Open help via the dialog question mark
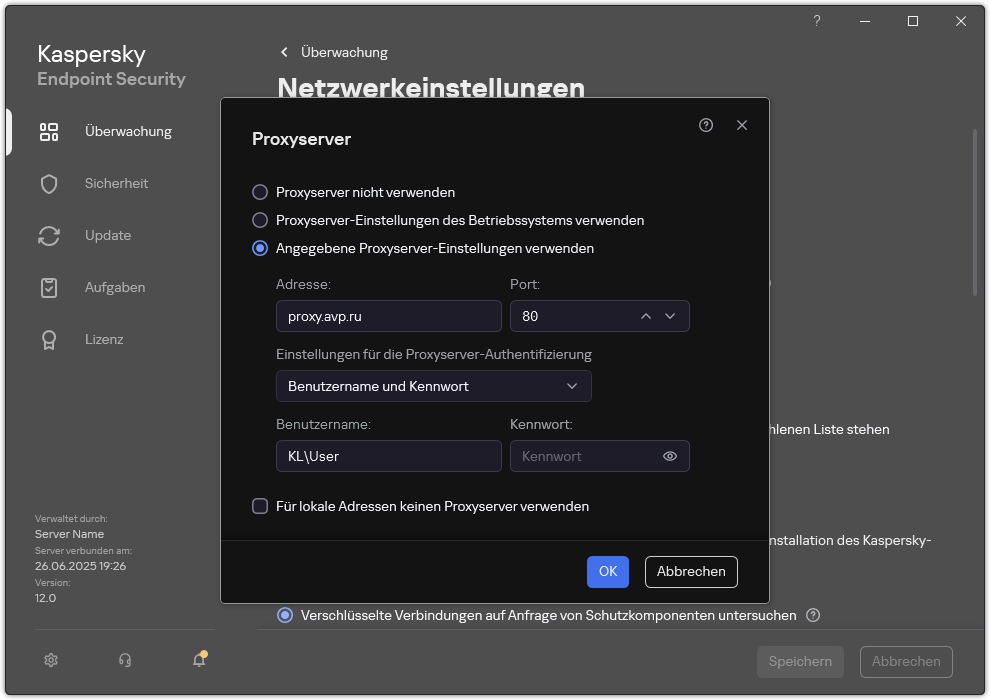Viewport: 990px width, 700px height. click(706, 125)
